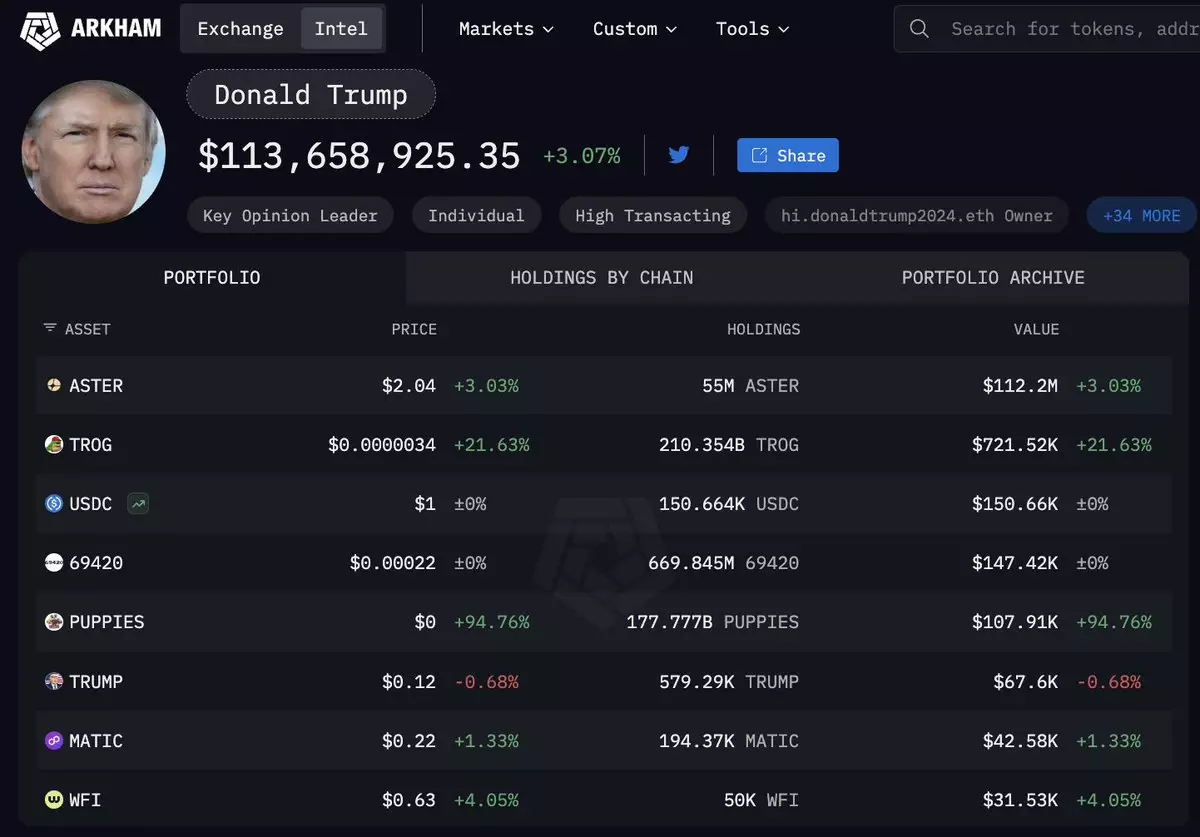Screen dimensions: 1200x837
Task: Click the PUPPIES token icon
Action: coord(54,622)
